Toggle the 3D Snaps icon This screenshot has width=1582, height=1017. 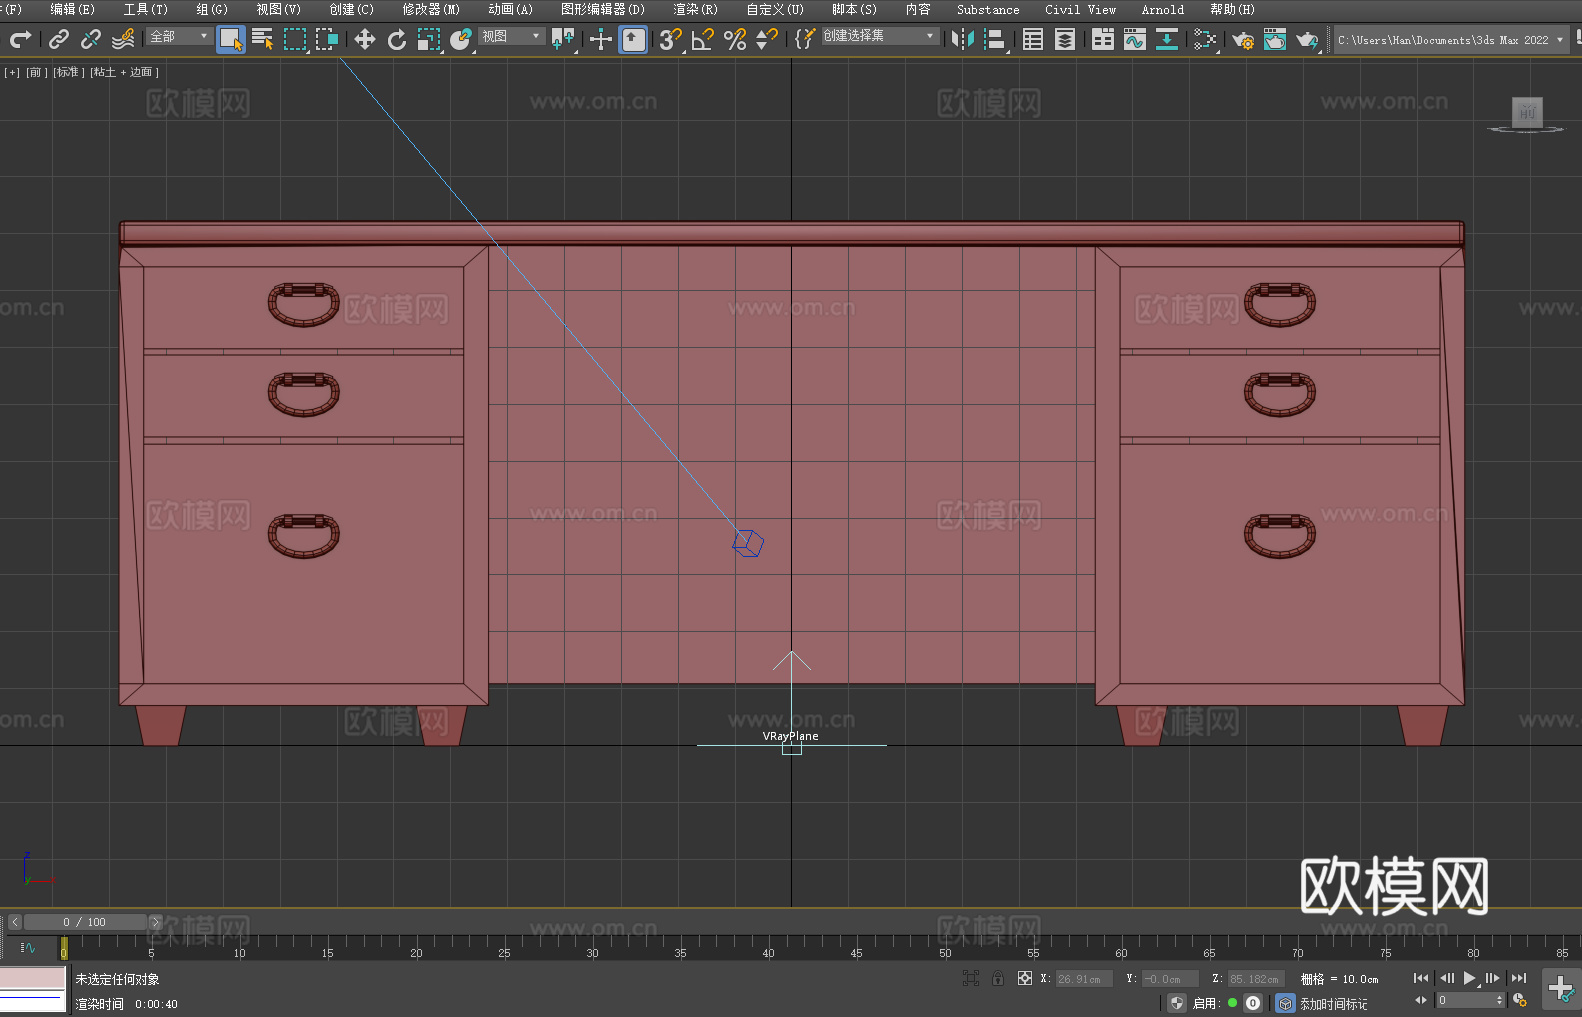(671, 39)
